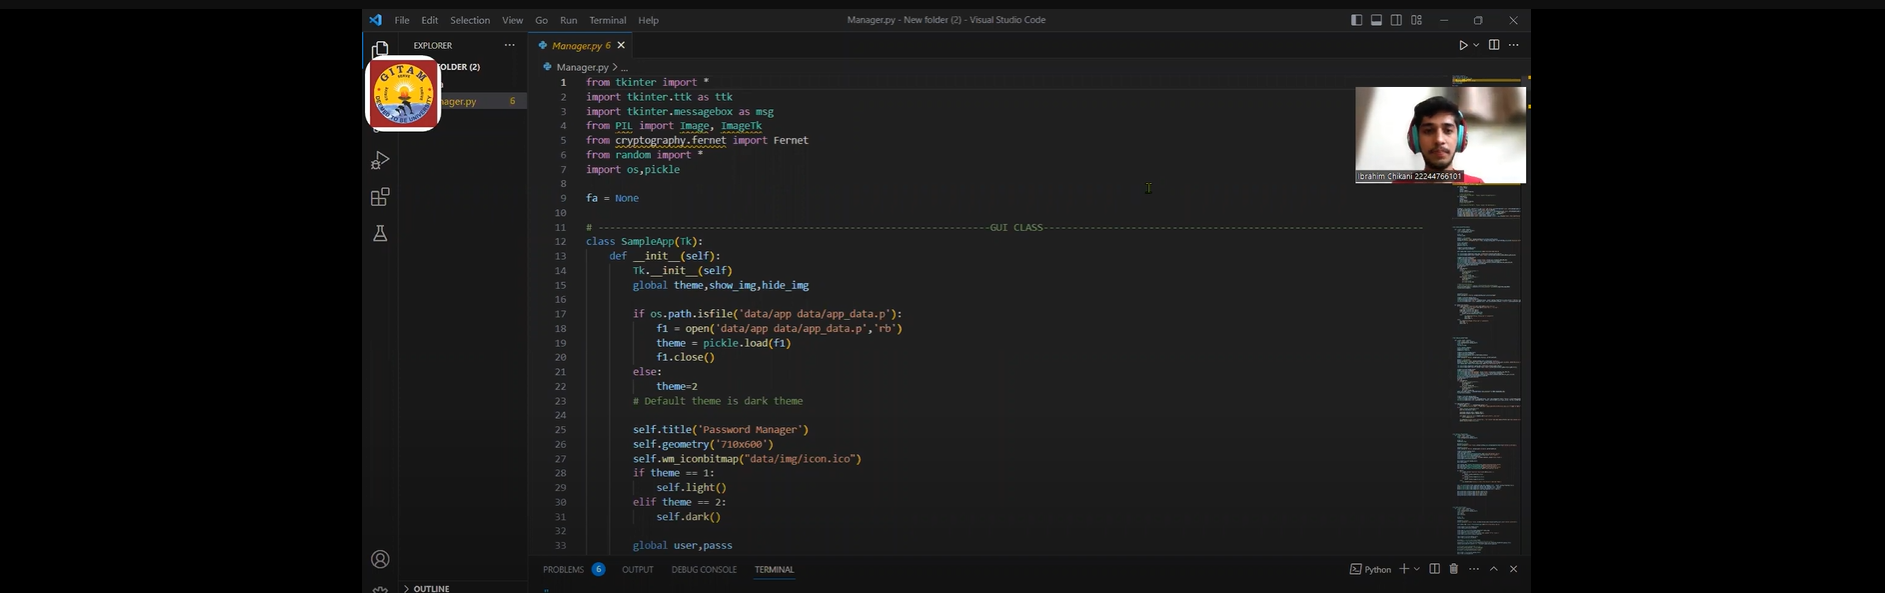1885x593 pixels.
Task: Kill terminal with the trash icon
Action: click(x=1454, y=569)
